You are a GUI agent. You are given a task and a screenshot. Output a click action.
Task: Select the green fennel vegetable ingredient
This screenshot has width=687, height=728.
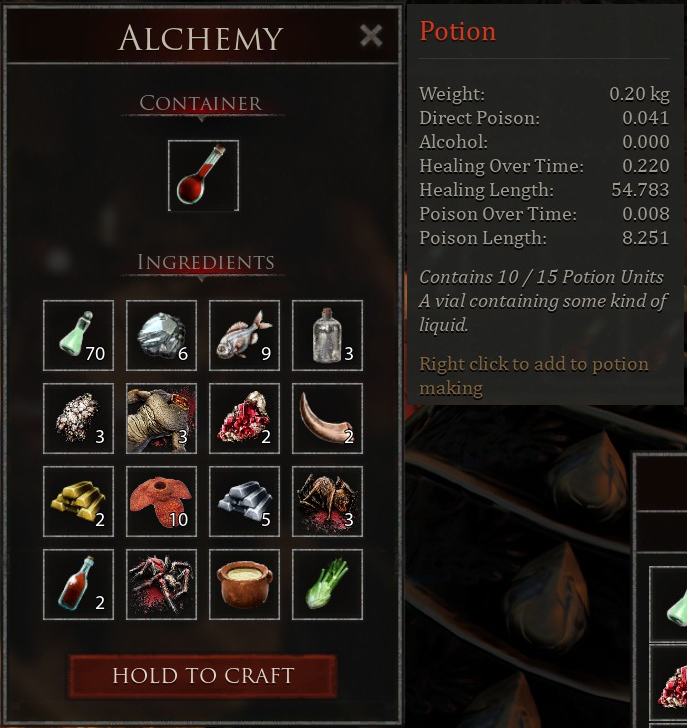tap(327, 585)
